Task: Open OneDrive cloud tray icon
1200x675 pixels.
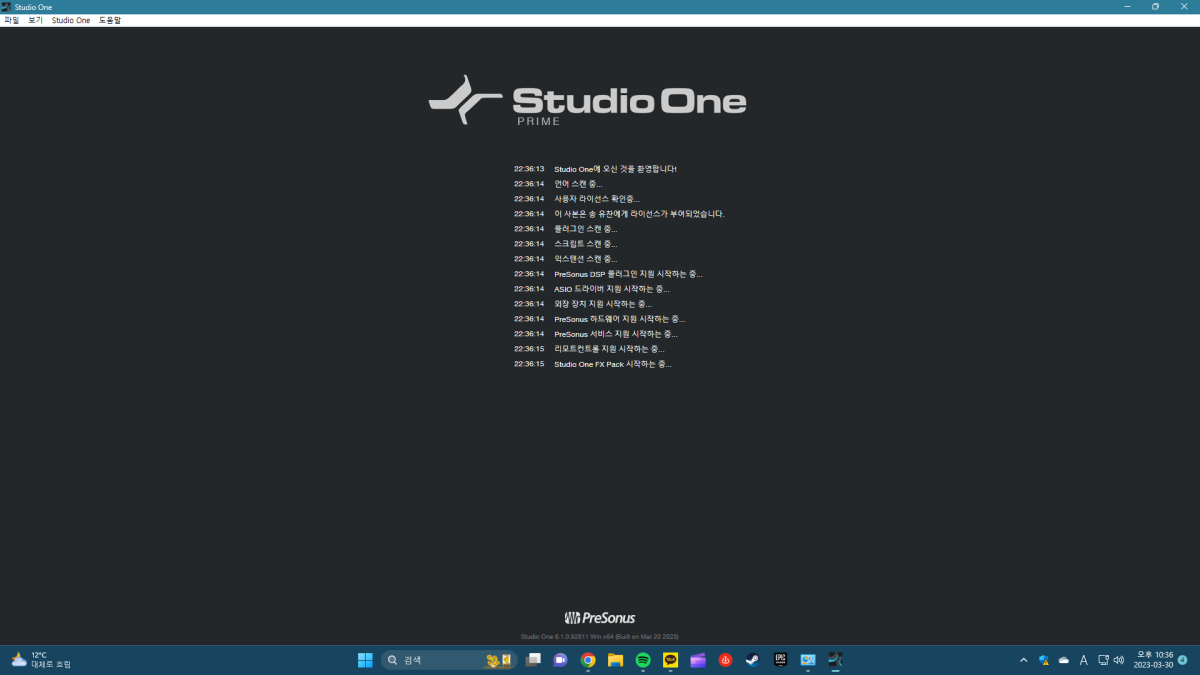Action: tap(1064, 660)
